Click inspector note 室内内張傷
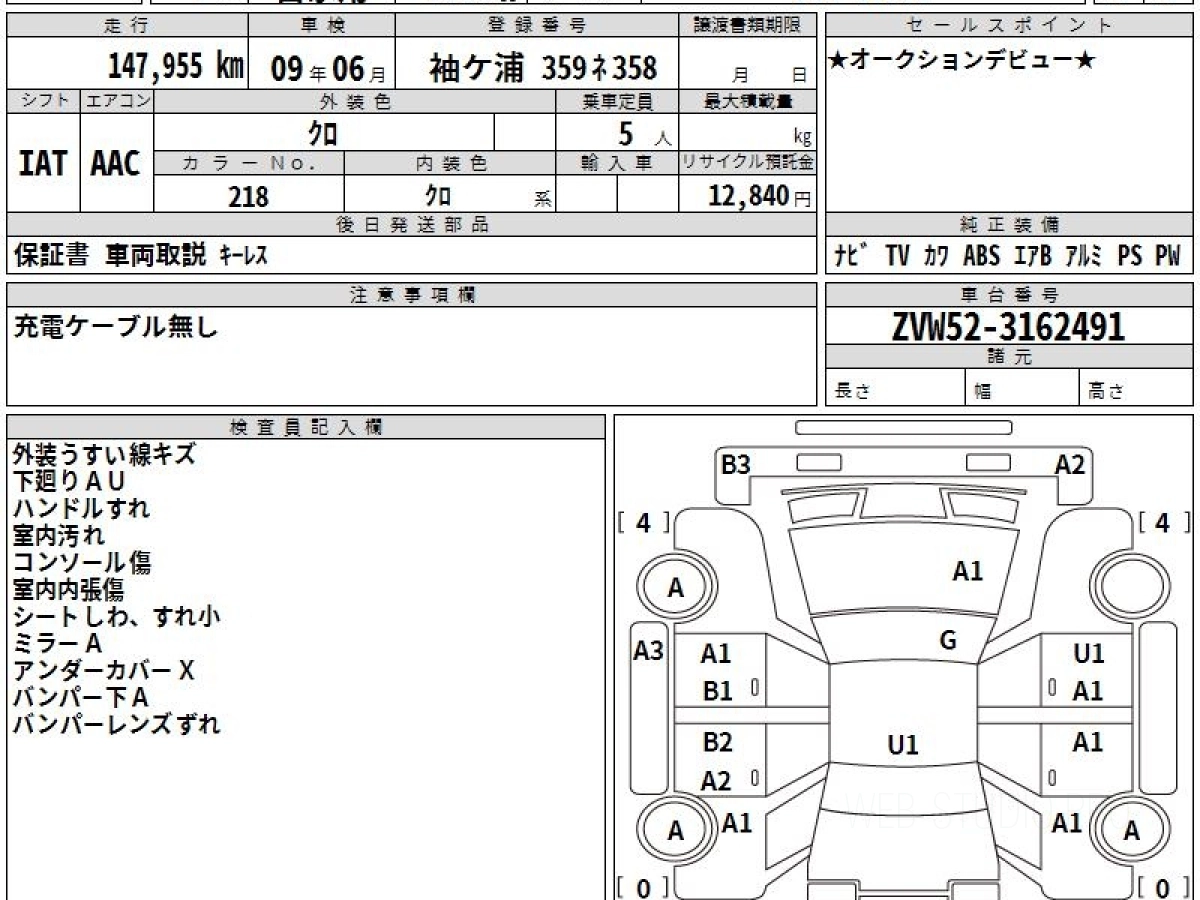The width and height of the screenshot is (1200, 900). pos(69,590)
